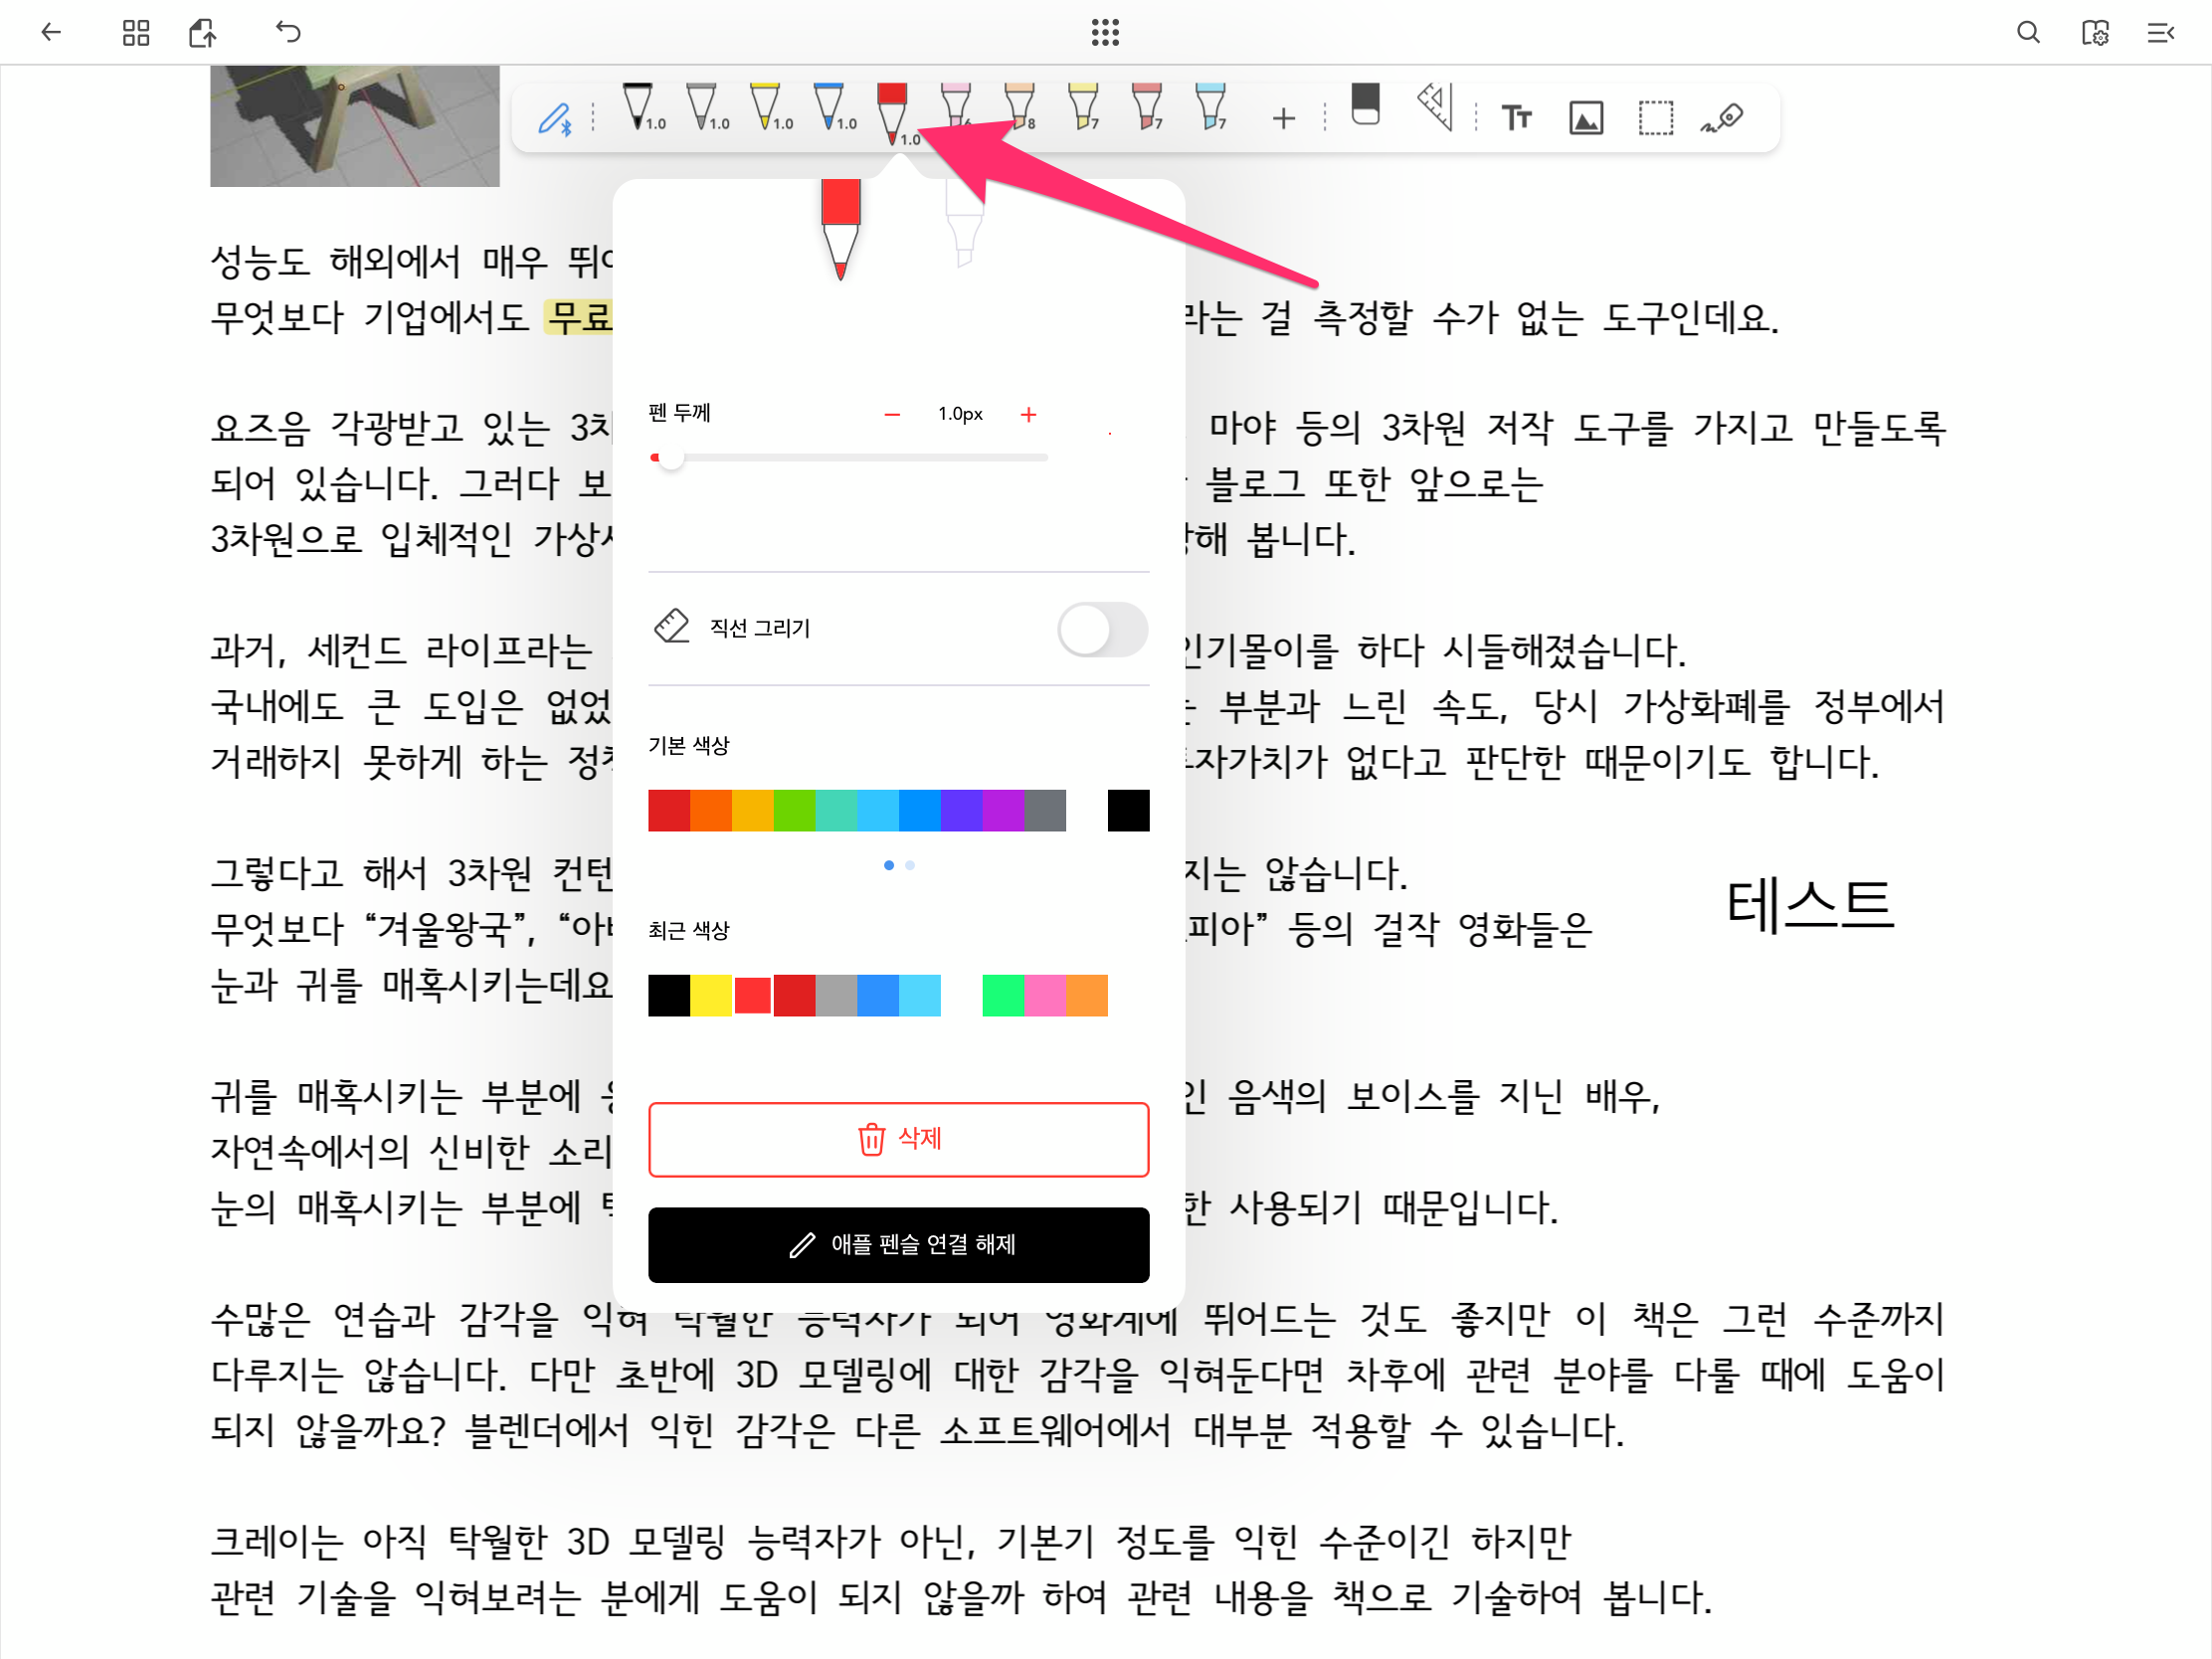
Task: Select the ruler triangle tool
Action: coord(1435,107)
